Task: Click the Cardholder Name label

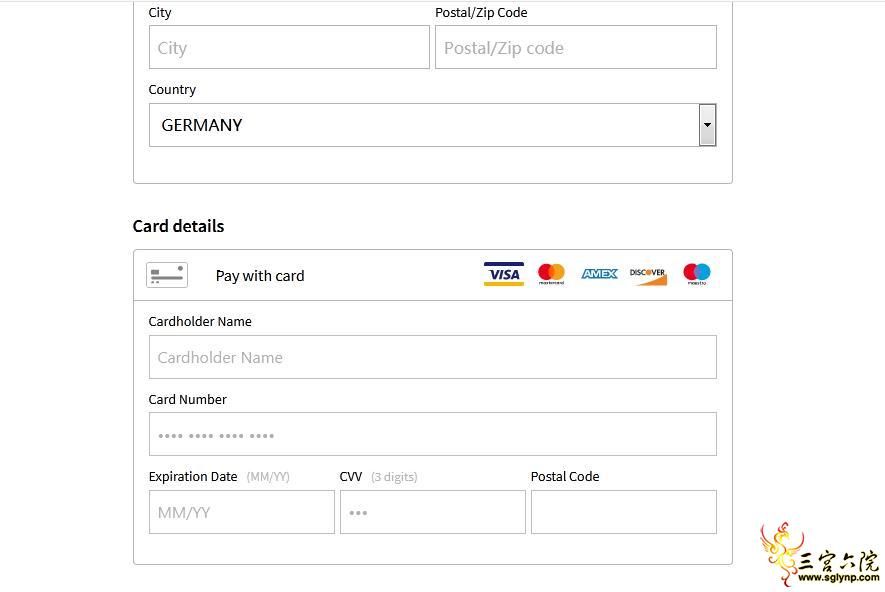Action: click(200, 322)
